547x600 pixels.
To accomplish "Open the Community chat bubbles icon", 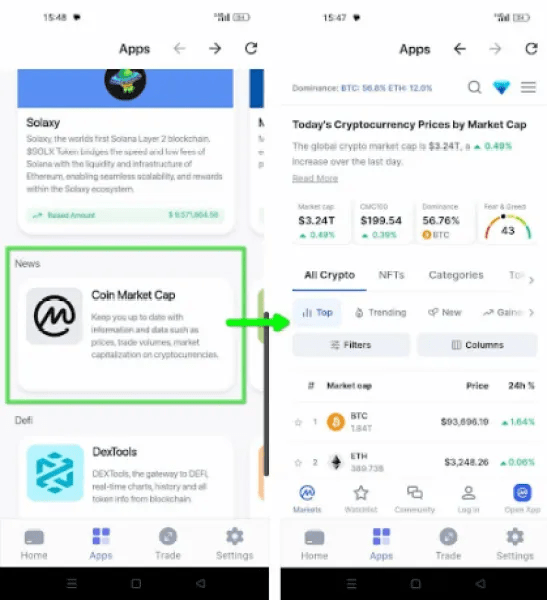I will click(415, 499).
